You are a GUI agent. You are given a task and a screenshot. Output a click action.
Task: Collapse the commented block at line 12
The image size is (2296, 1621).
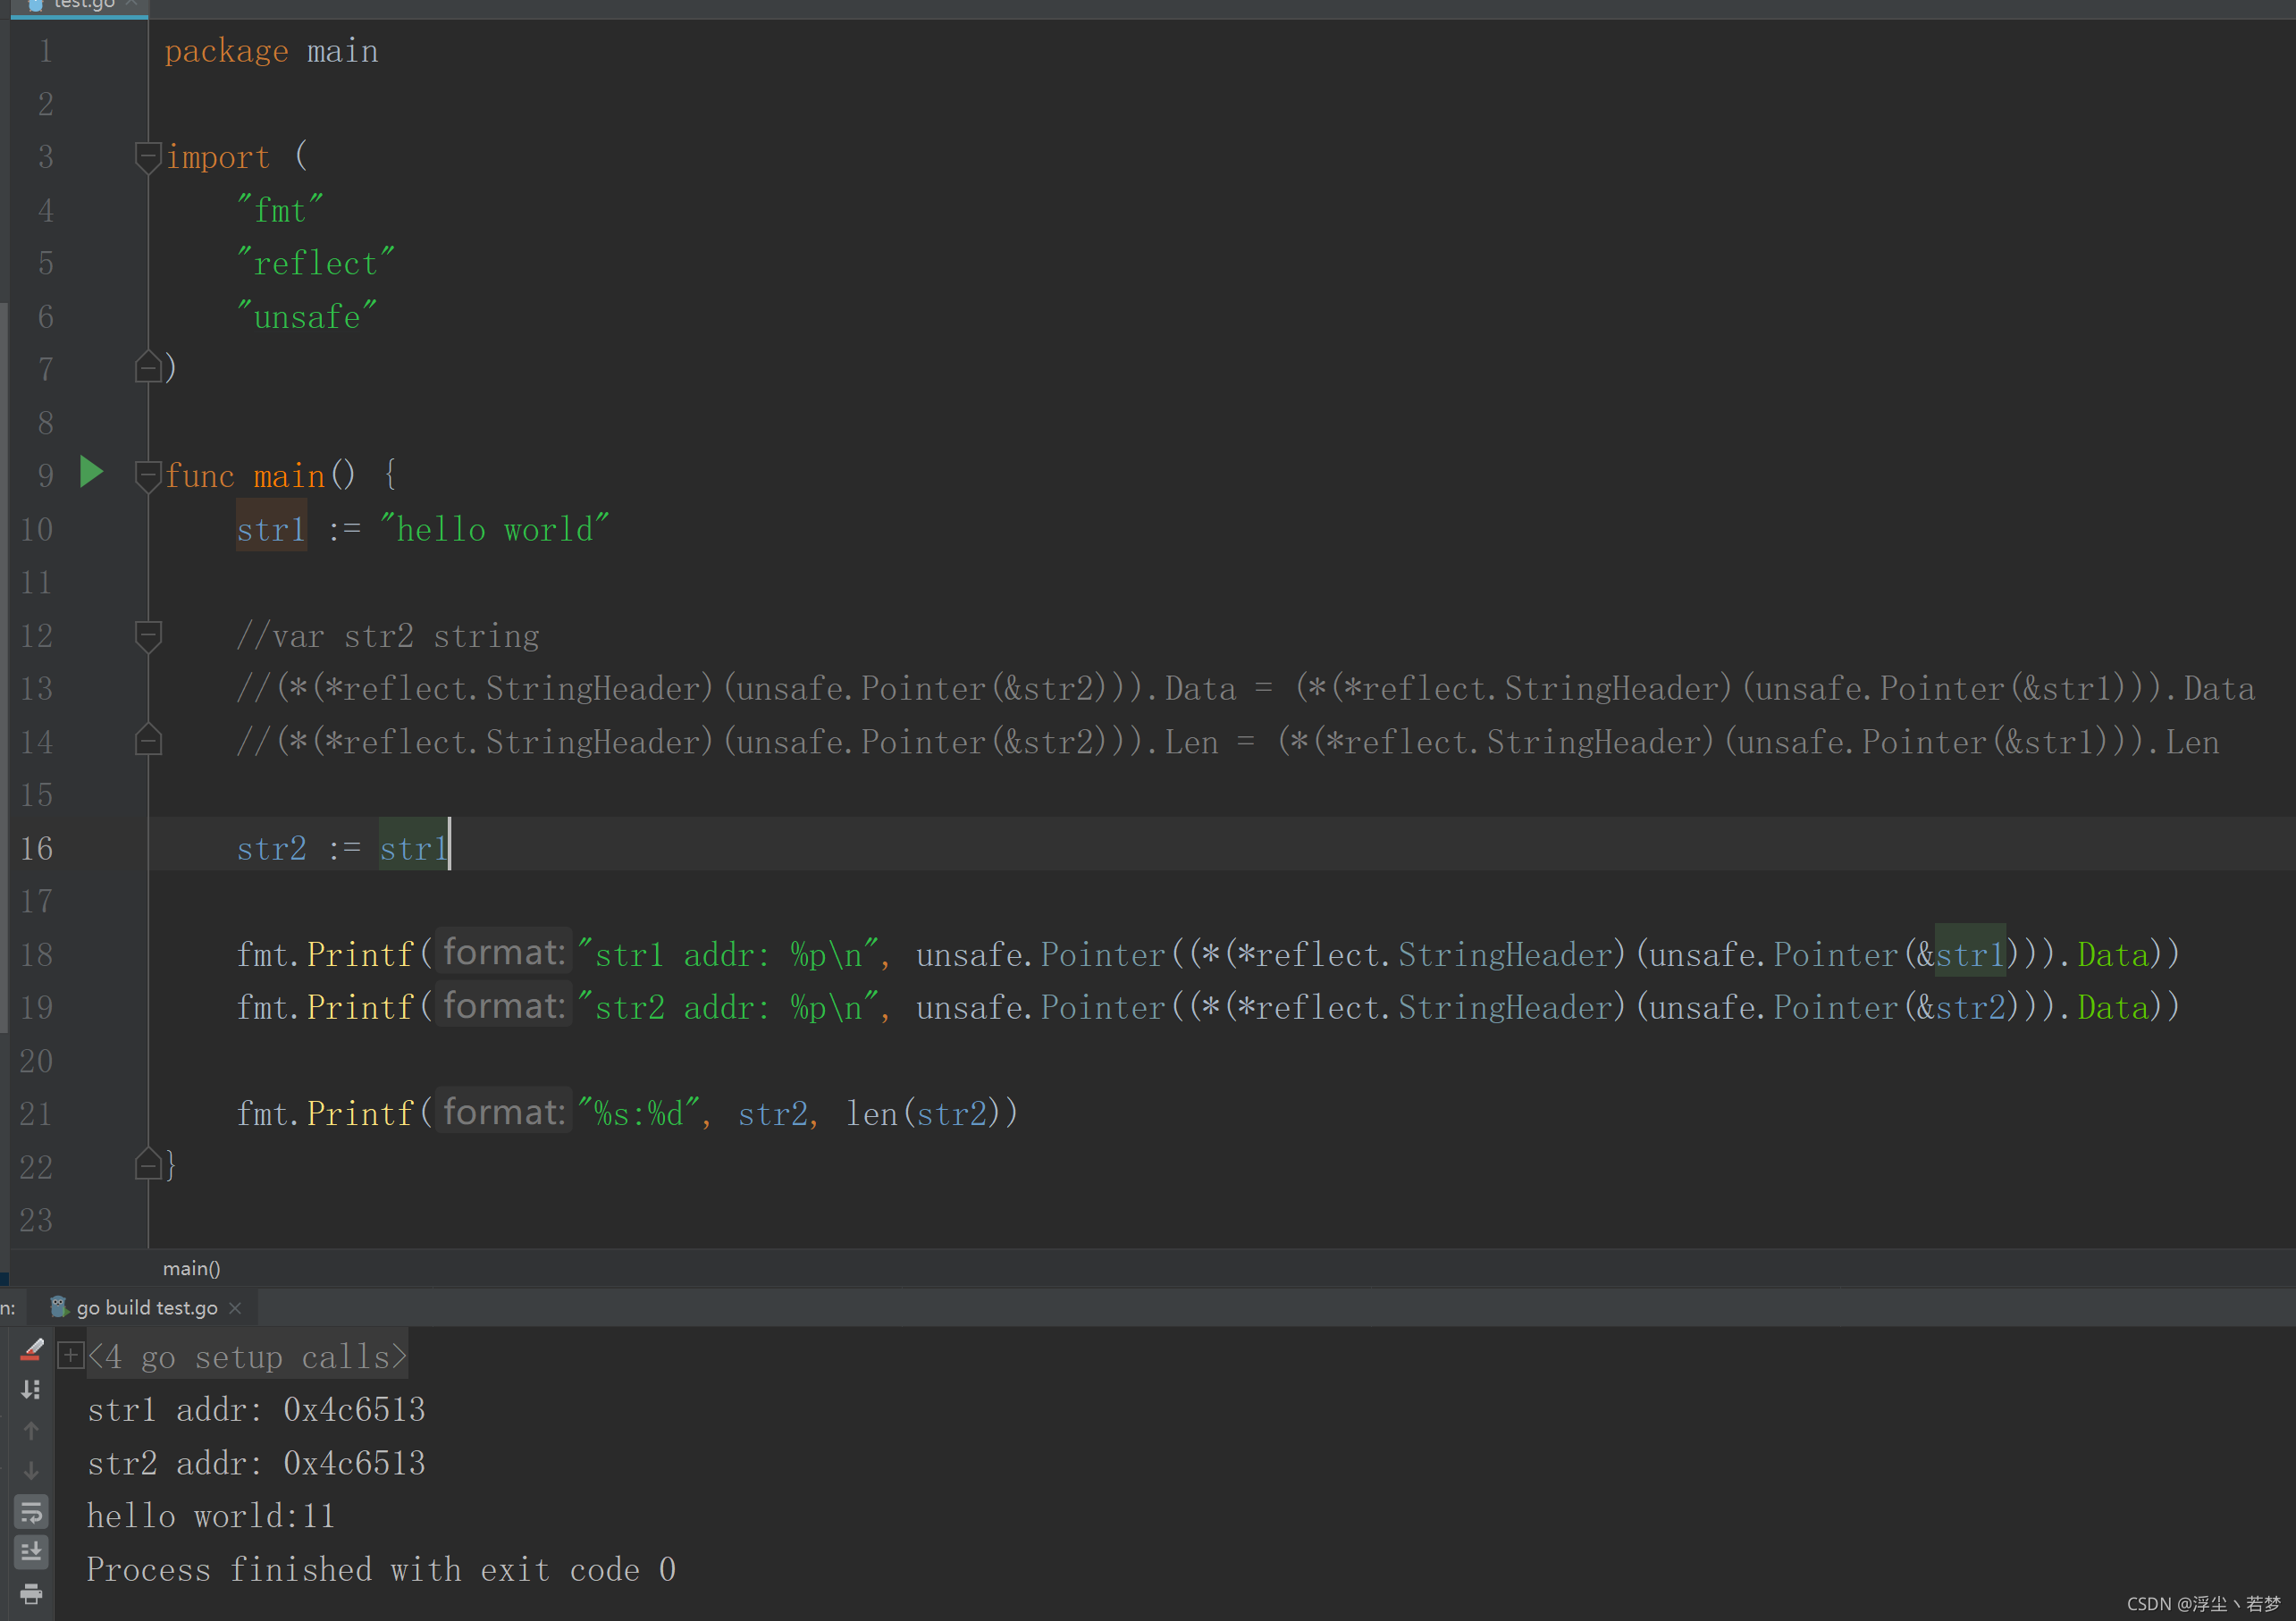[148, 635]
